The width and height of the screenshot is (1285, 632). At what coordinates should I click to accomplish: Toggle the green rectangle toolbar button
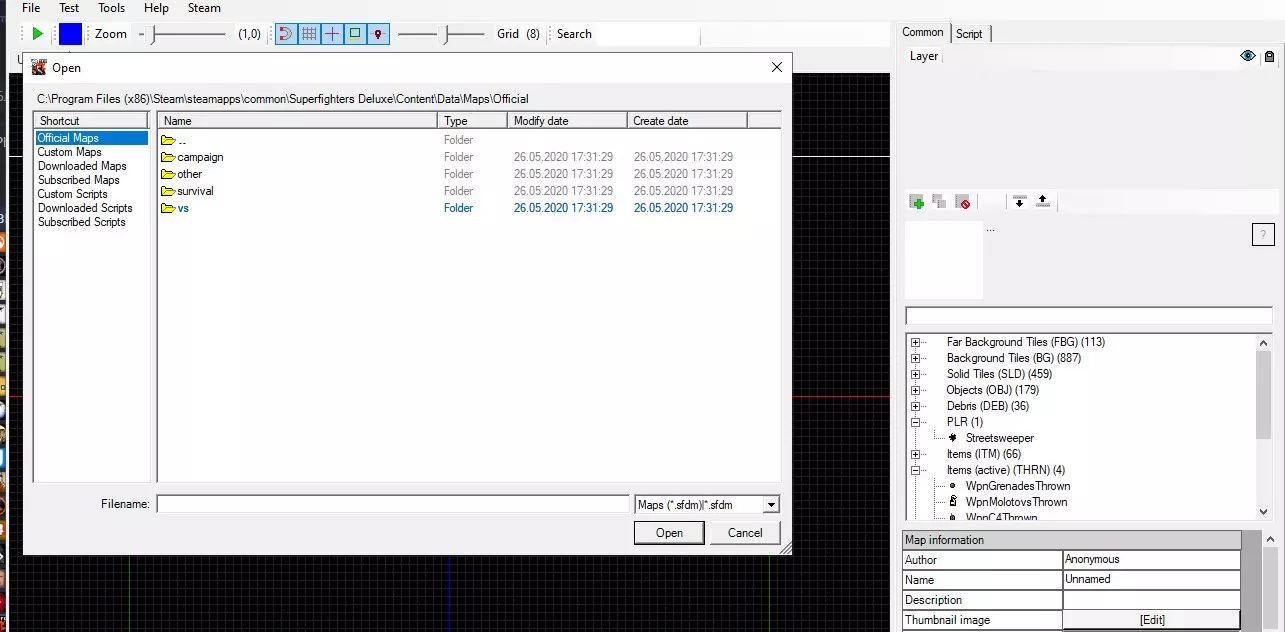(354, 34)
